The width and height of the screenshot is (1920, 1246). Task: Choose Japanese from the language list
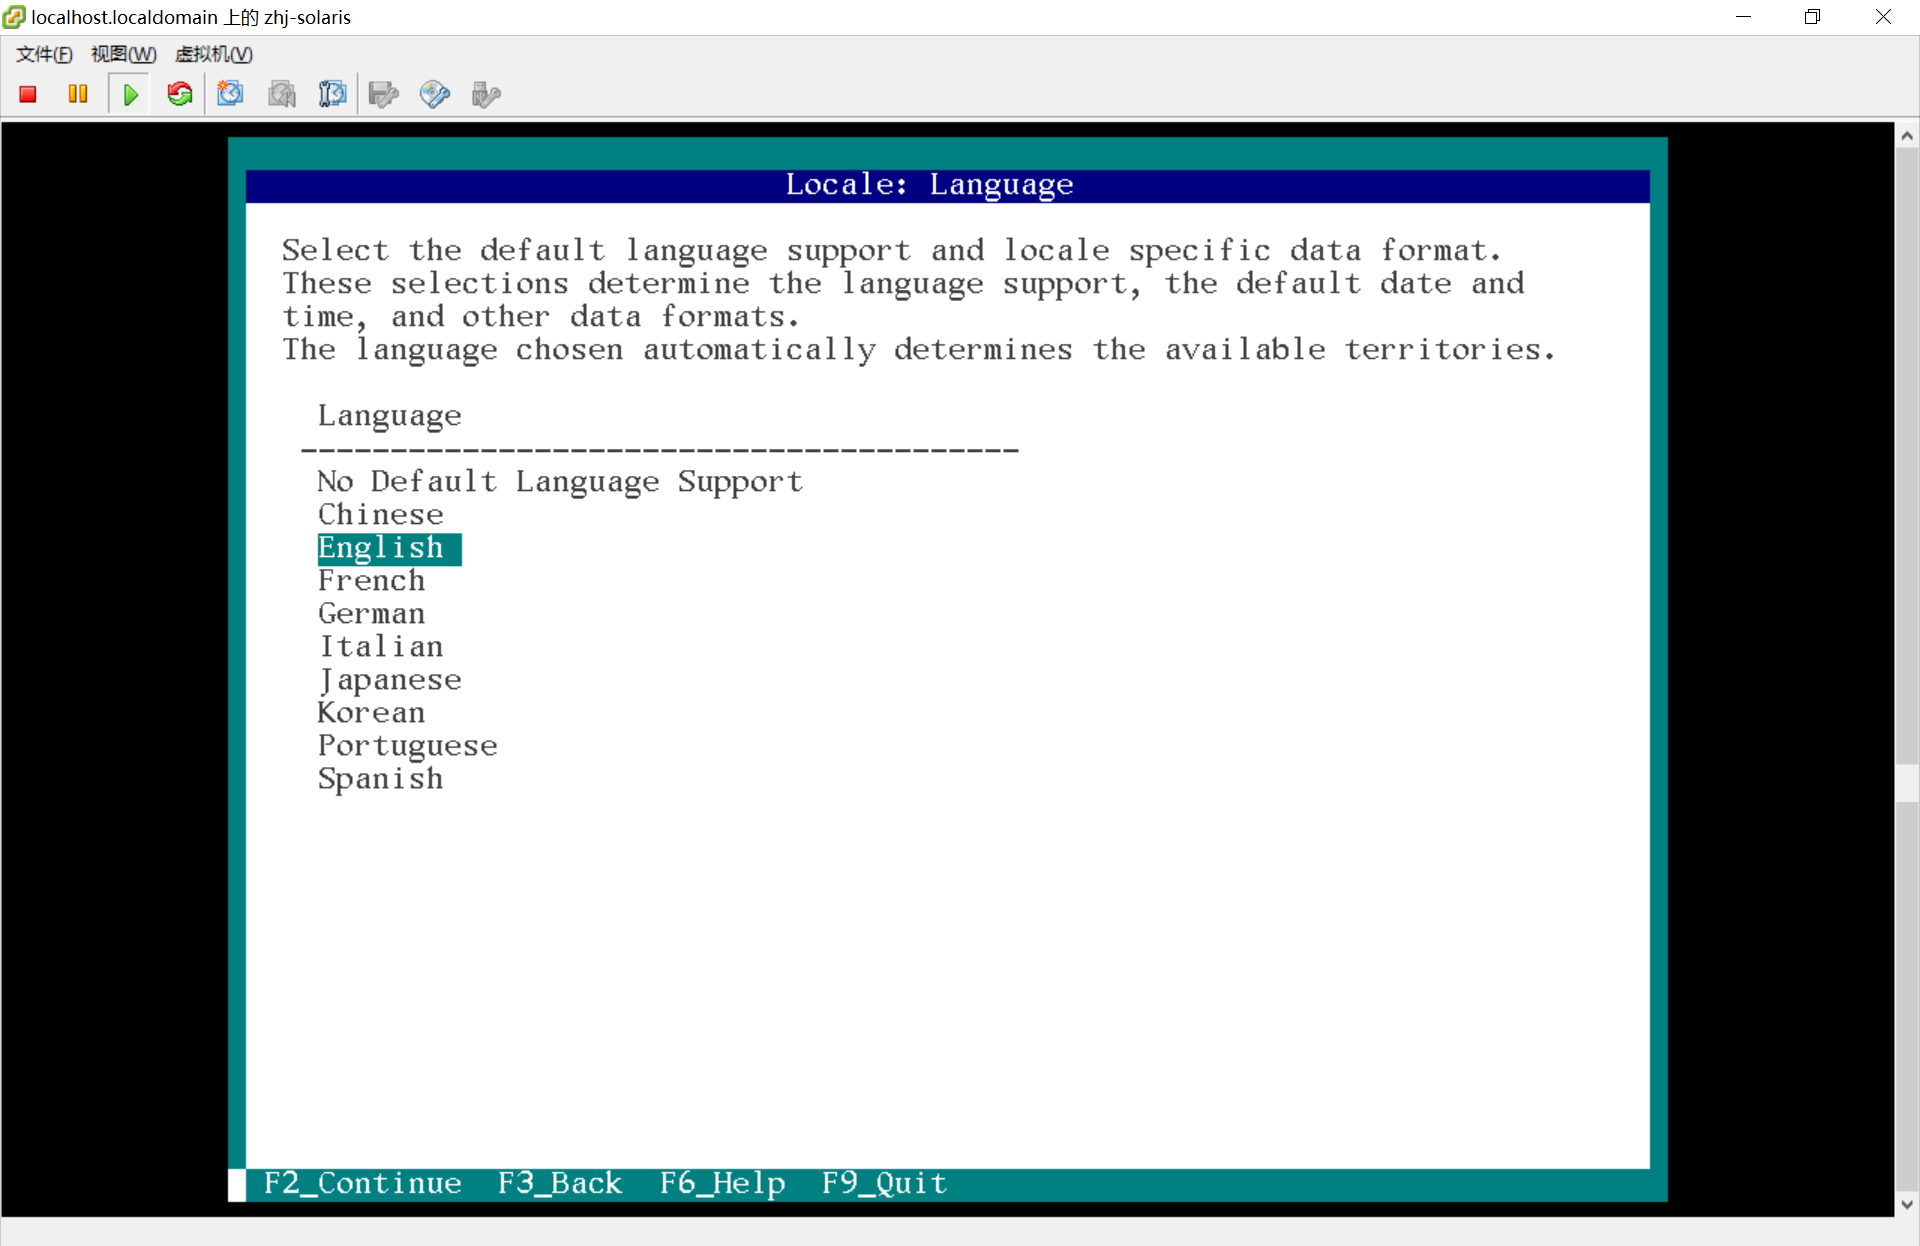pos(390,680)
